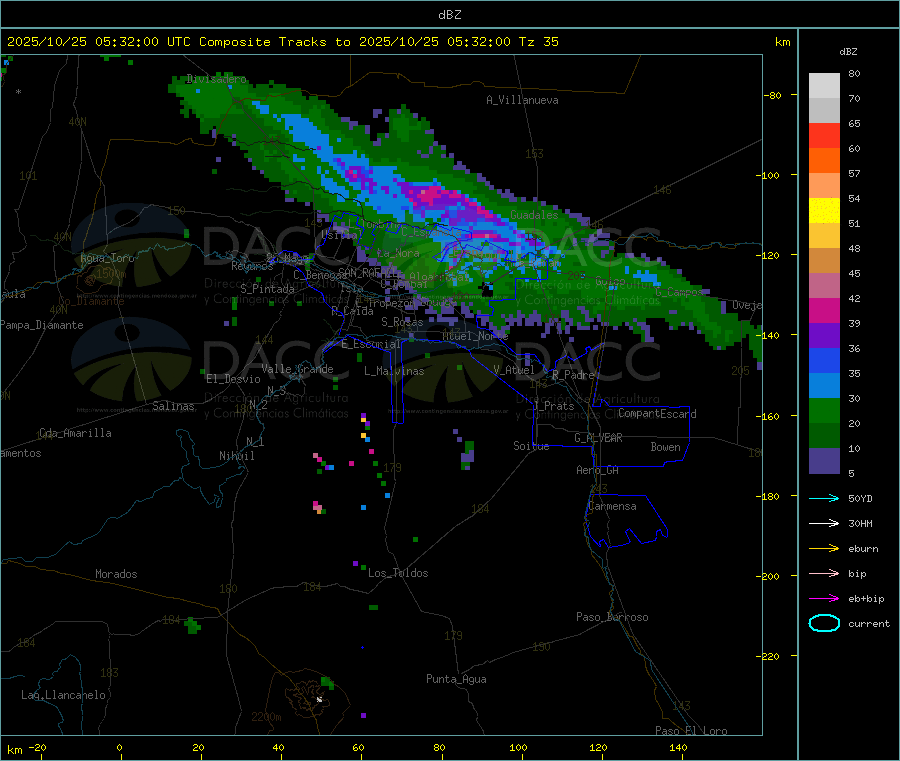
Task: Click the Soitue place label
Action: [x=531, y=446]
